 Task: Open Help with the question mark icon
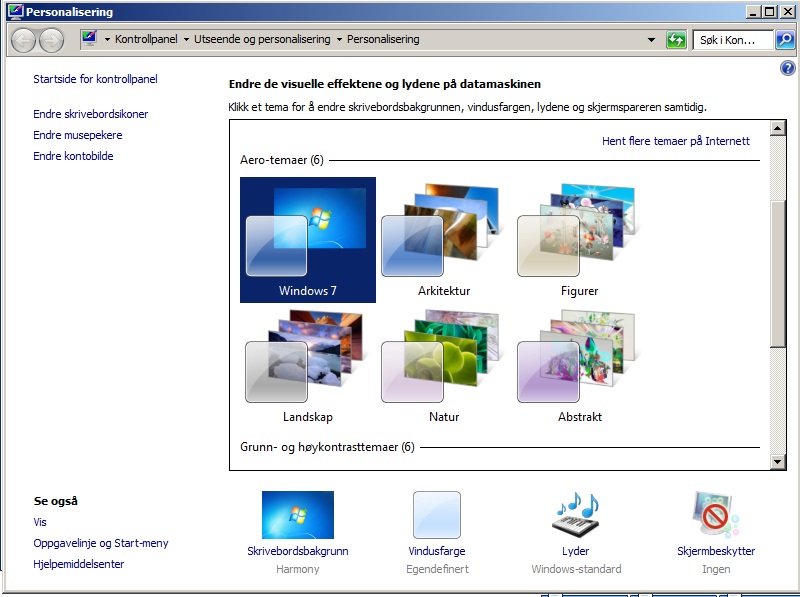(x=787, y=68)
